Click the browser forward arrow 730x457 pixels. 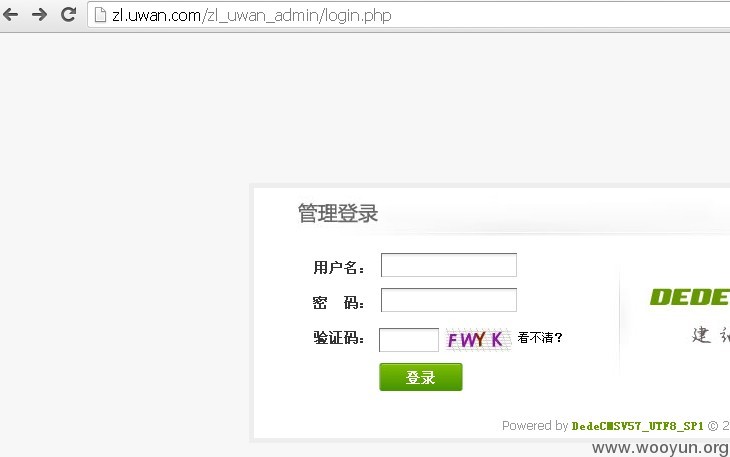coord(40,14)
